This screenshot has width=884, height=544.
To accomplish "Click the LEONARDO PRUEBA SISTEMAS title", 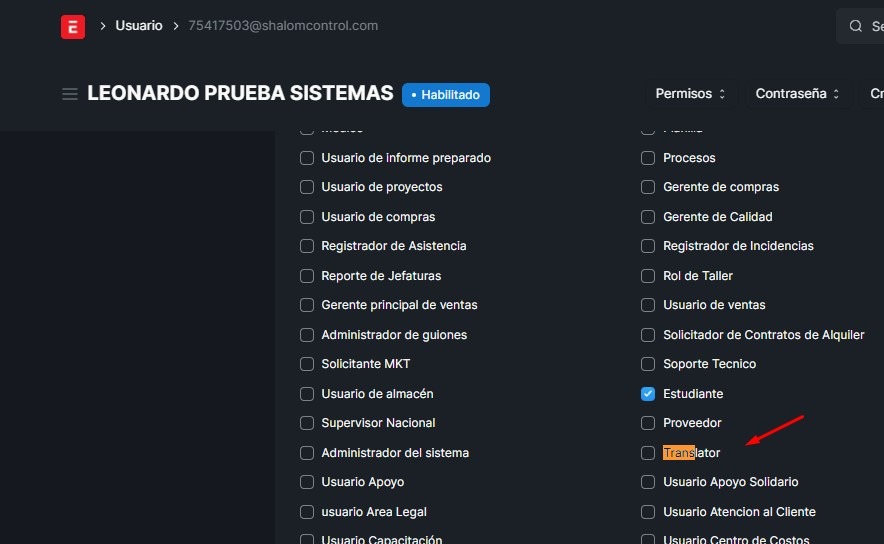I will 240,94.
